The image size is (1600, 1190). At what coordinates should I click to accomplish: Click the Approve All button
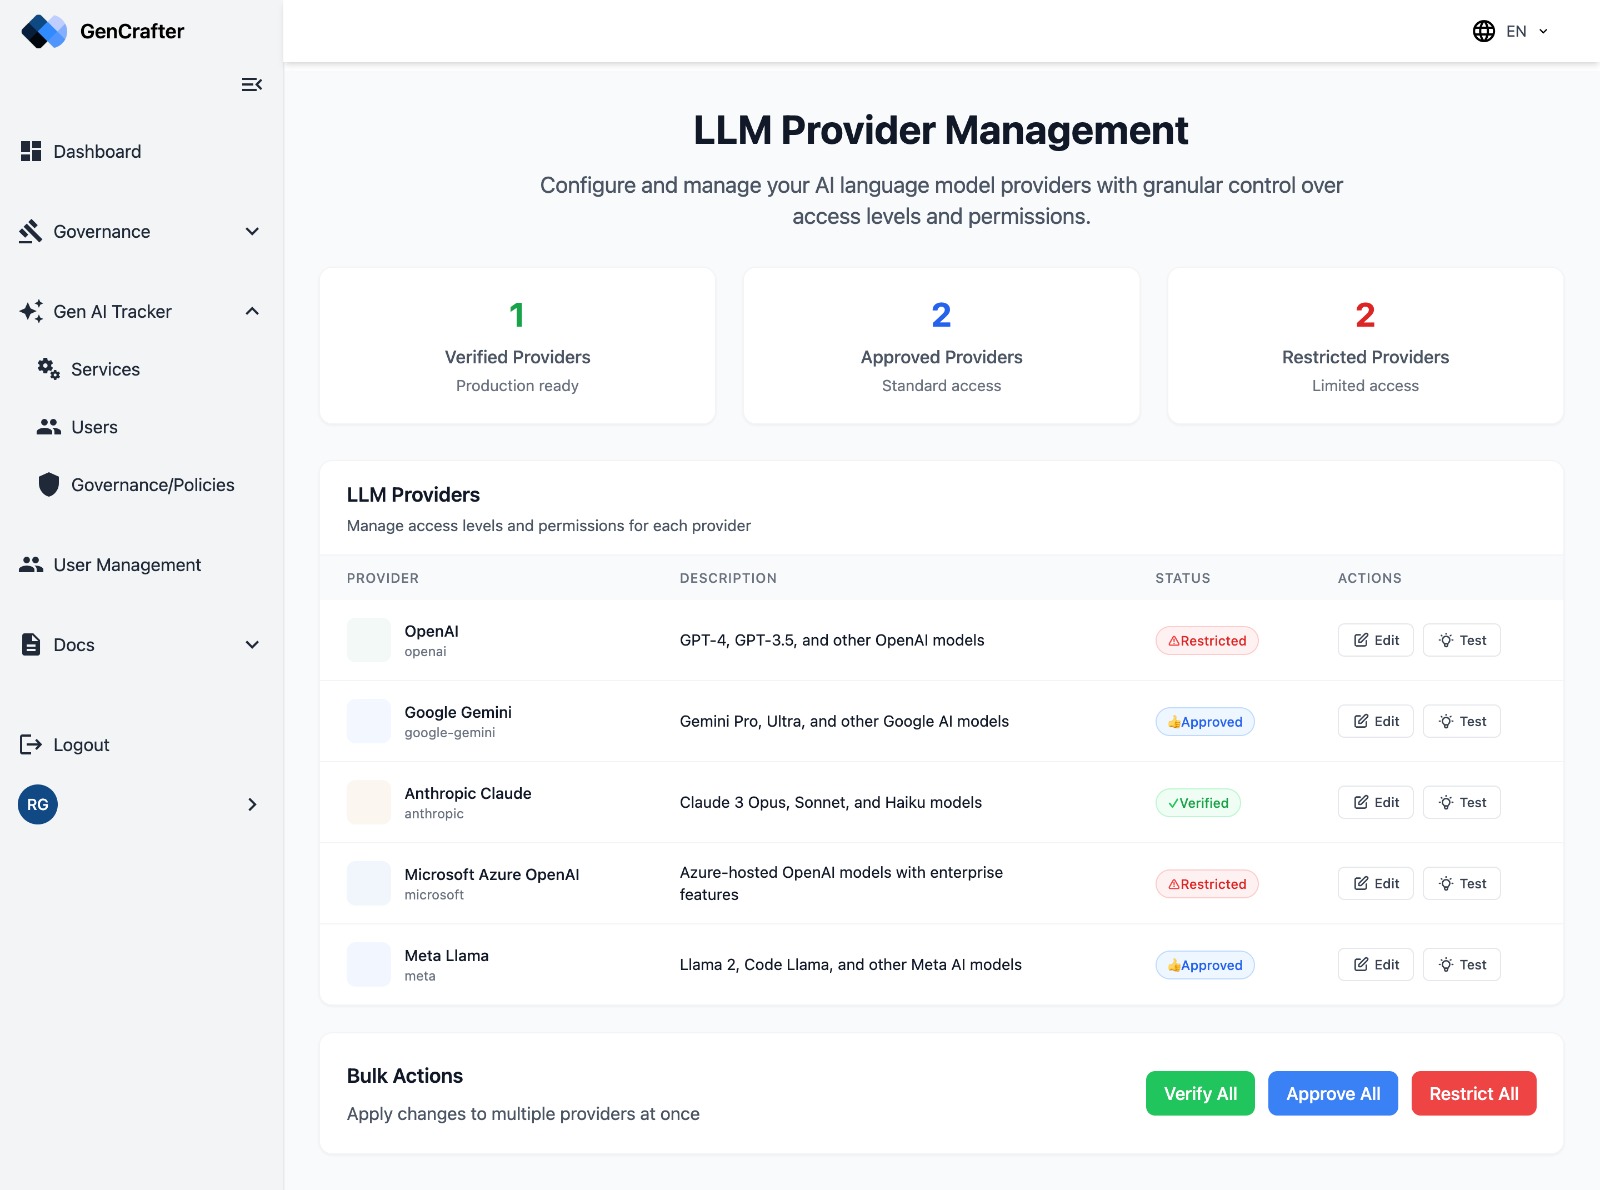(x=1333, y=1093)
